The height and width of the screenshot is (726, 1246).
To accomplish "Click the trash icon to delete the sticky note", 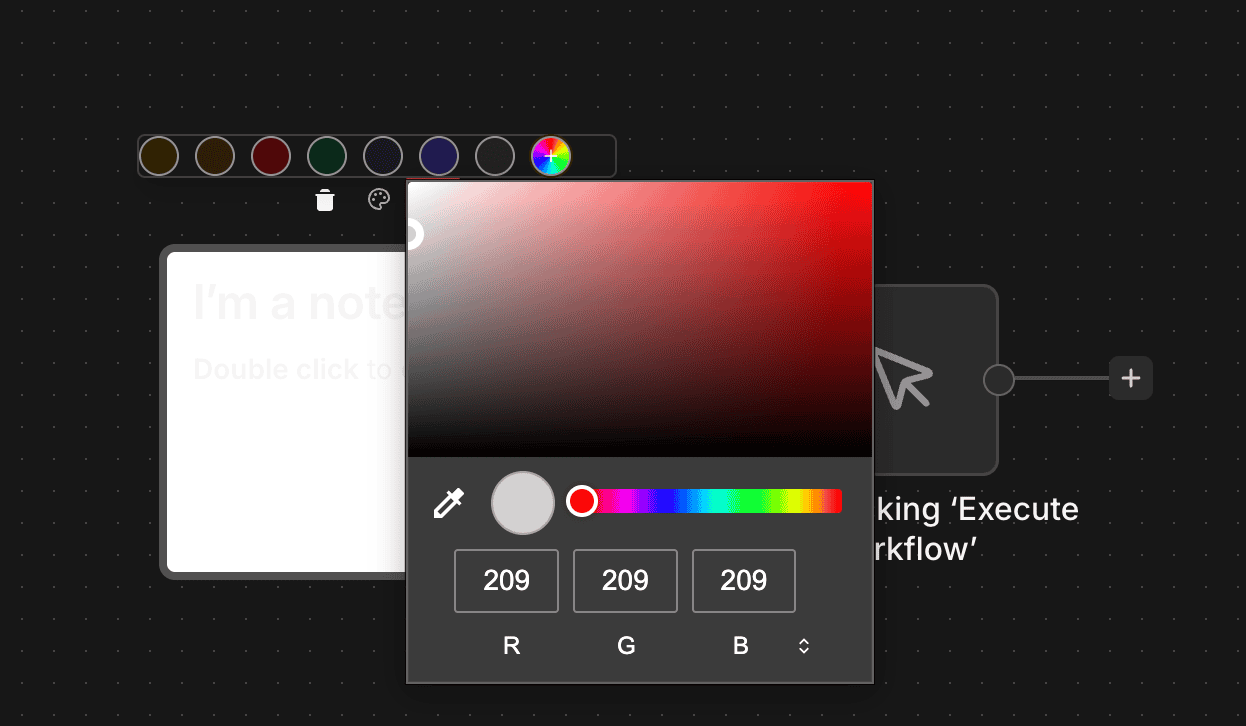I will [324, 200].
